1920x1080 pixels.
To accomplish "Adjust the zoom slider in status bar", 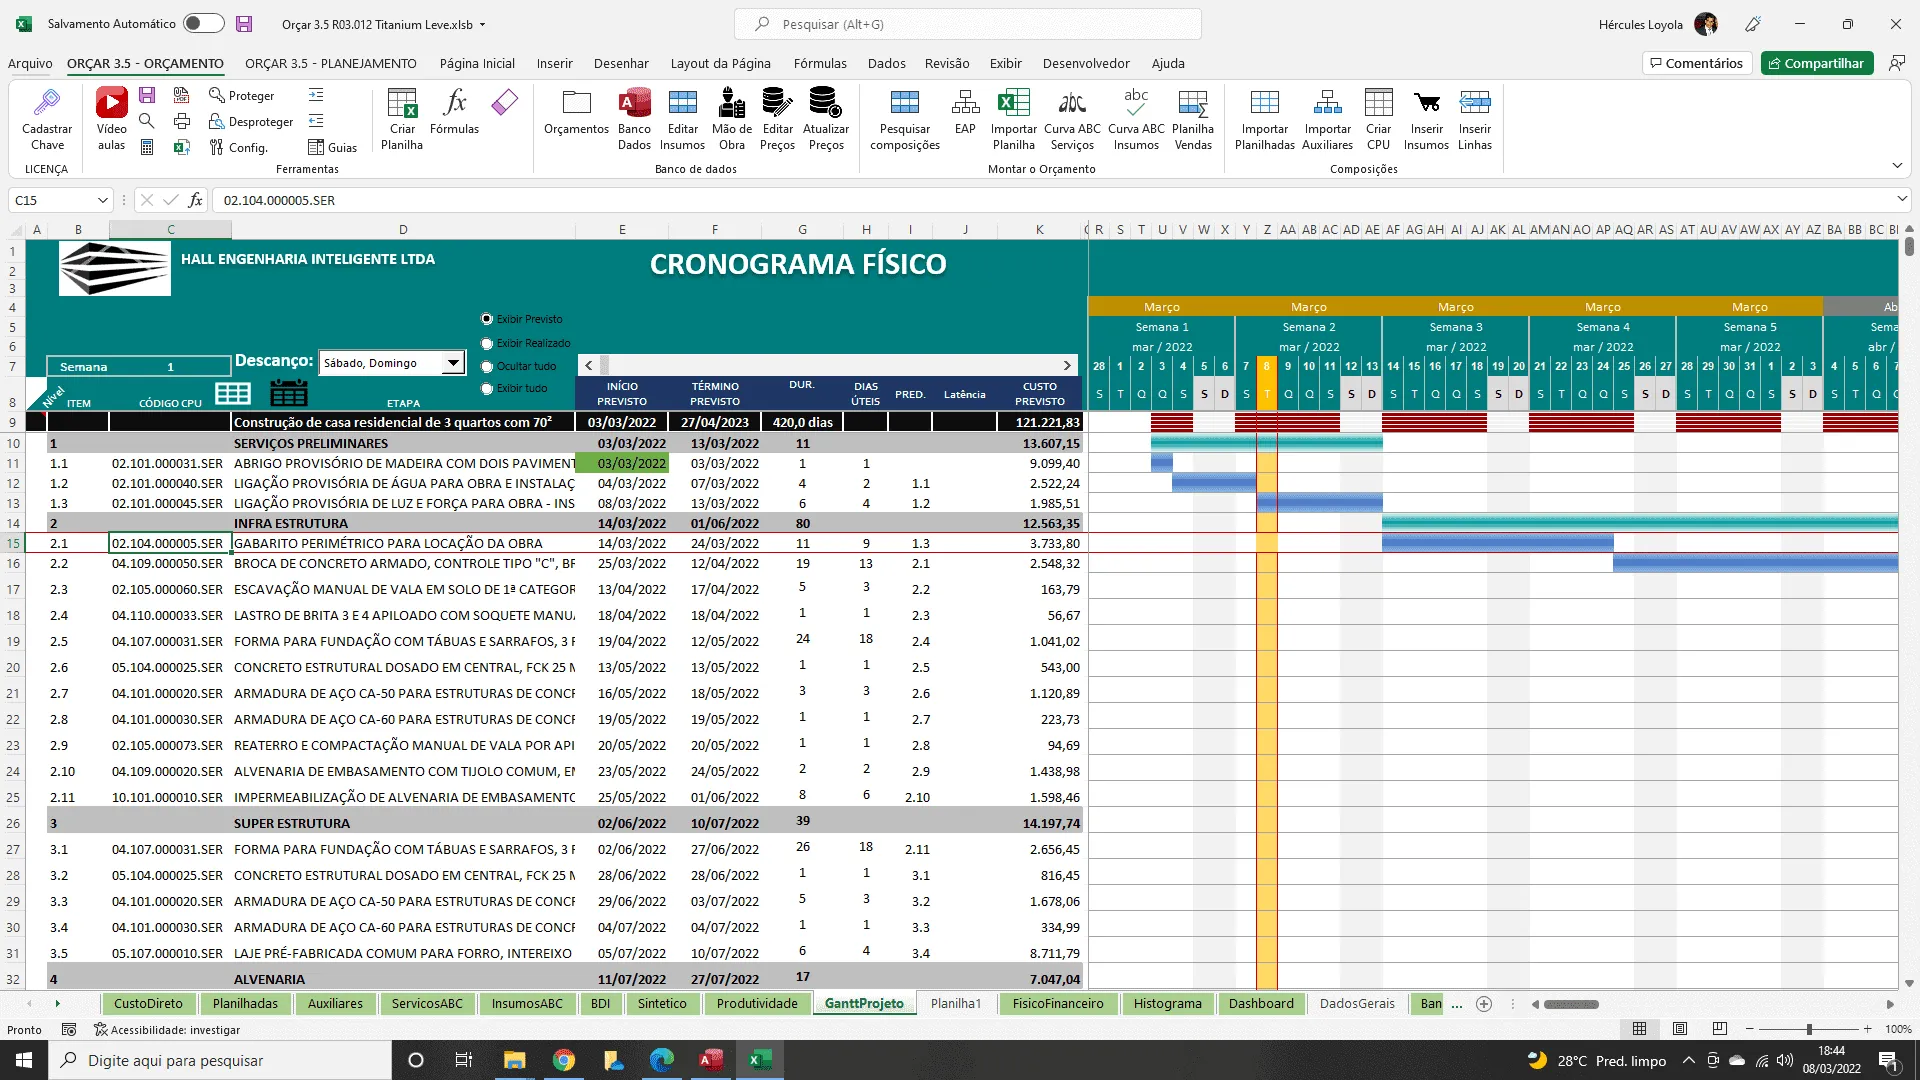I will click(x=1808, y=1029).
